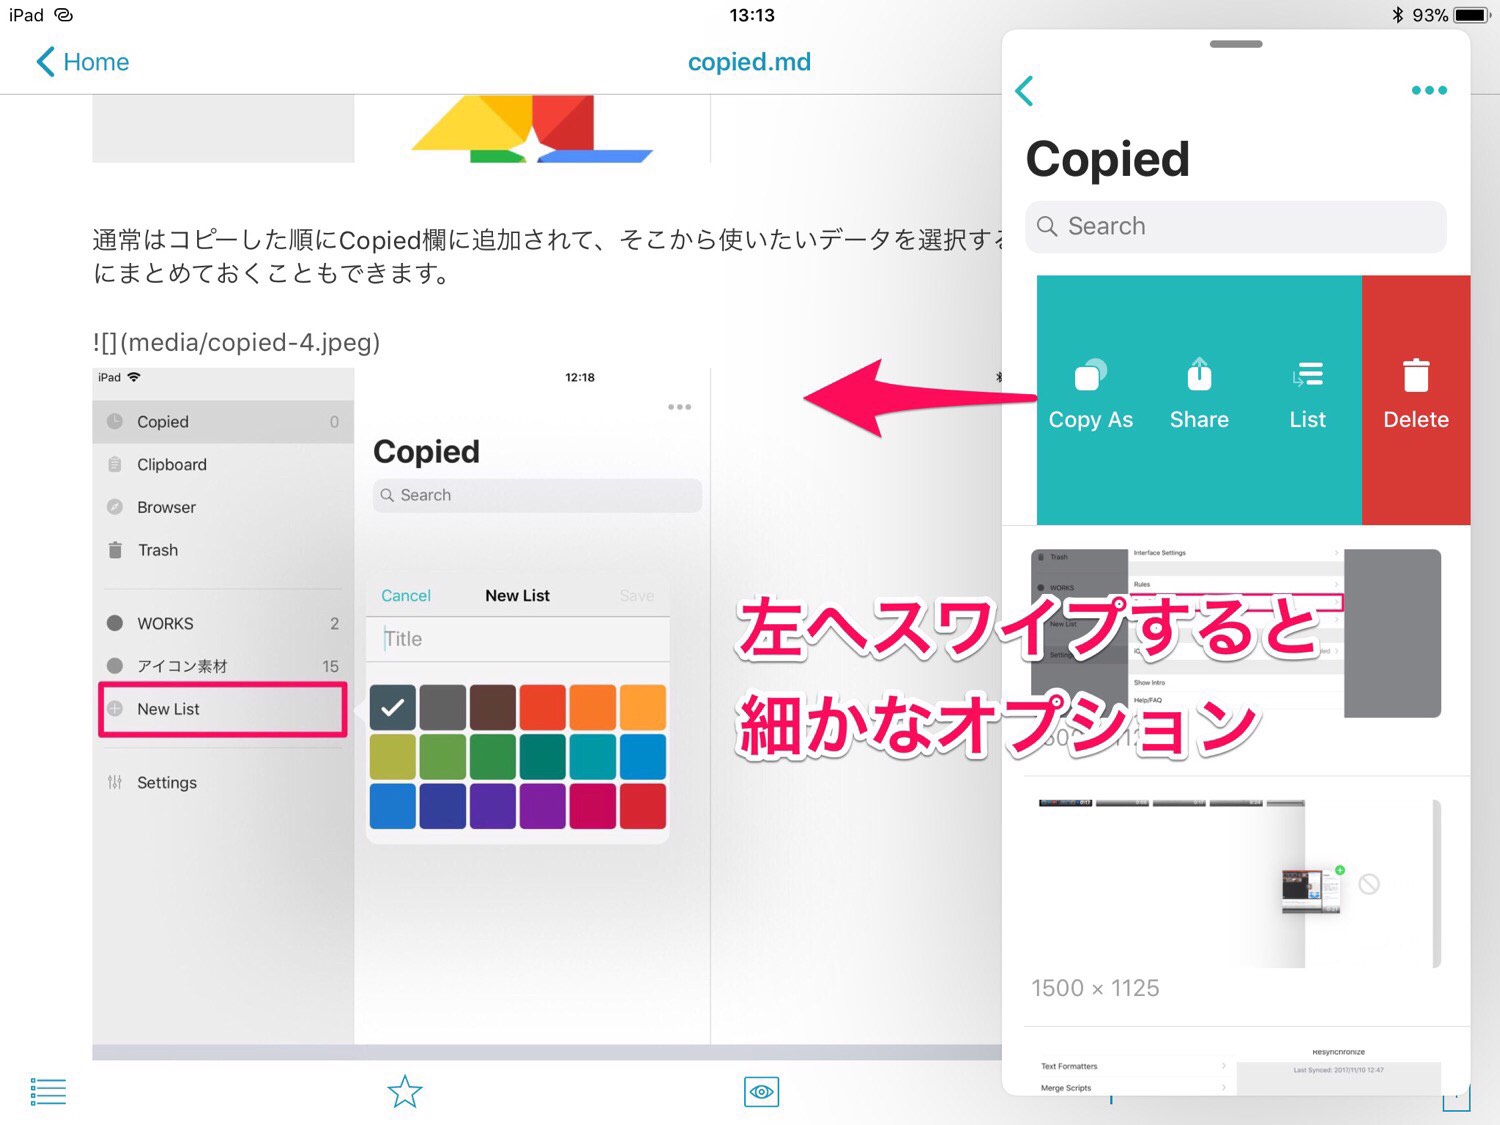Choose the magenta pink color swatch

(593, 807)
